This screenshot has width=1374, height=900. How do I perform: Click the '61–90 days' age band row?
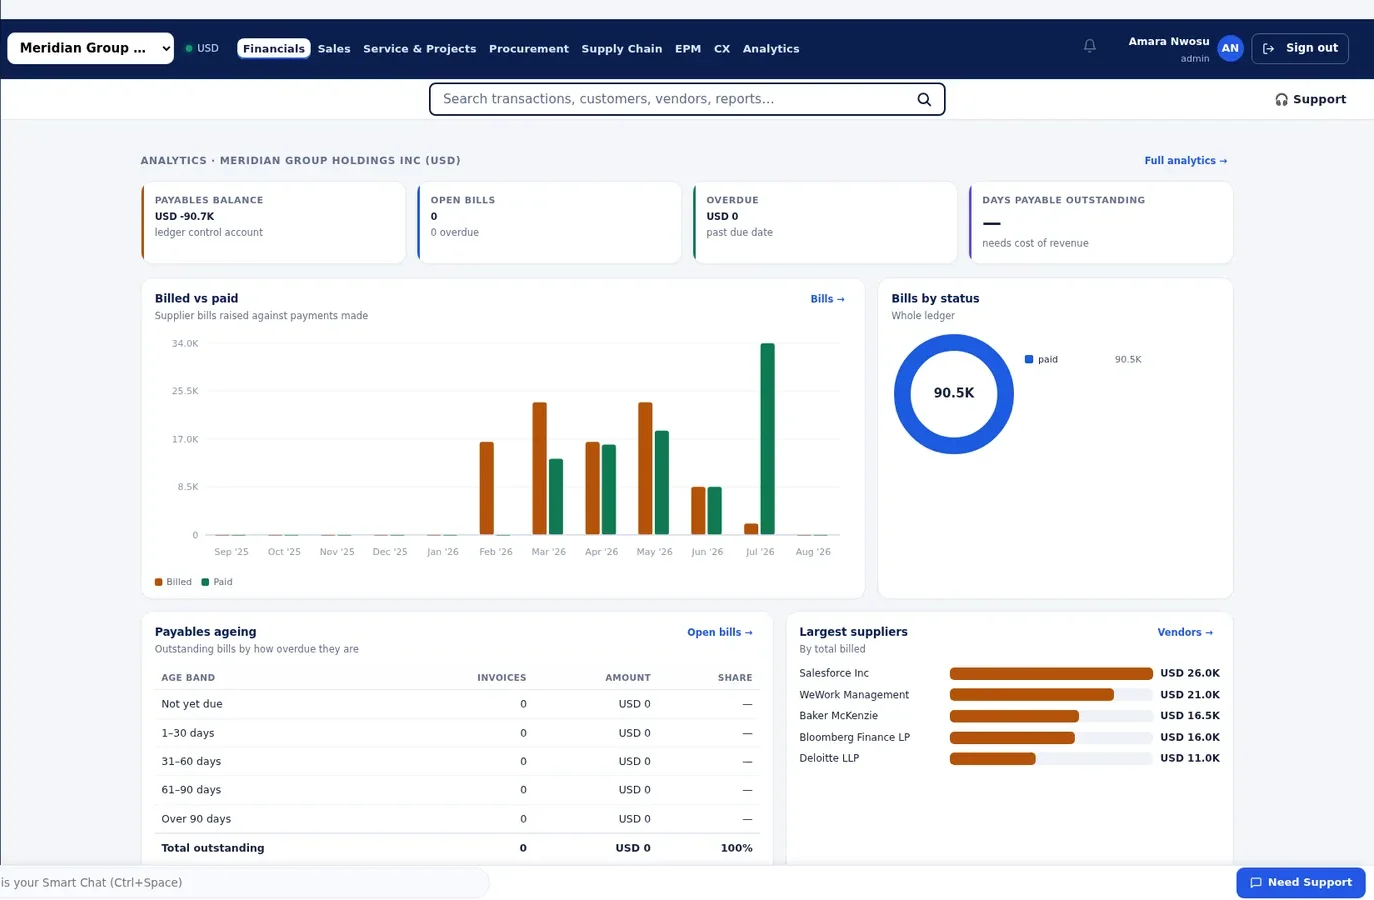coord(457,790)
